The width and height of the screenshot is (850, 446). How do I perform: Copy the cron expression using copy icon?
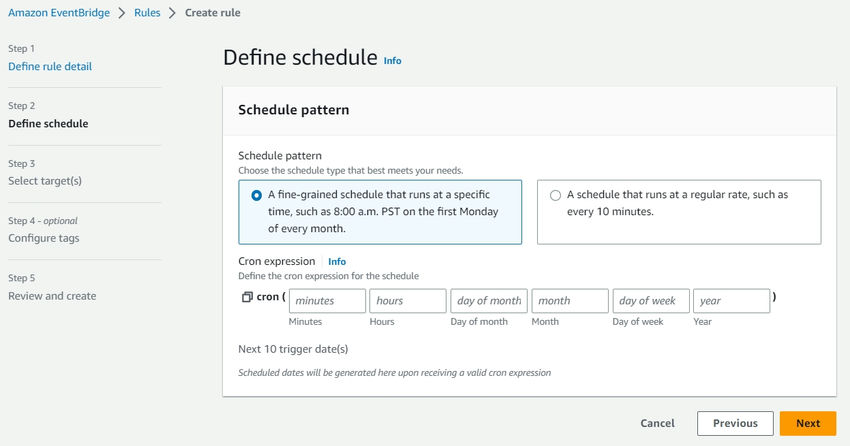[x=247, y=297]
